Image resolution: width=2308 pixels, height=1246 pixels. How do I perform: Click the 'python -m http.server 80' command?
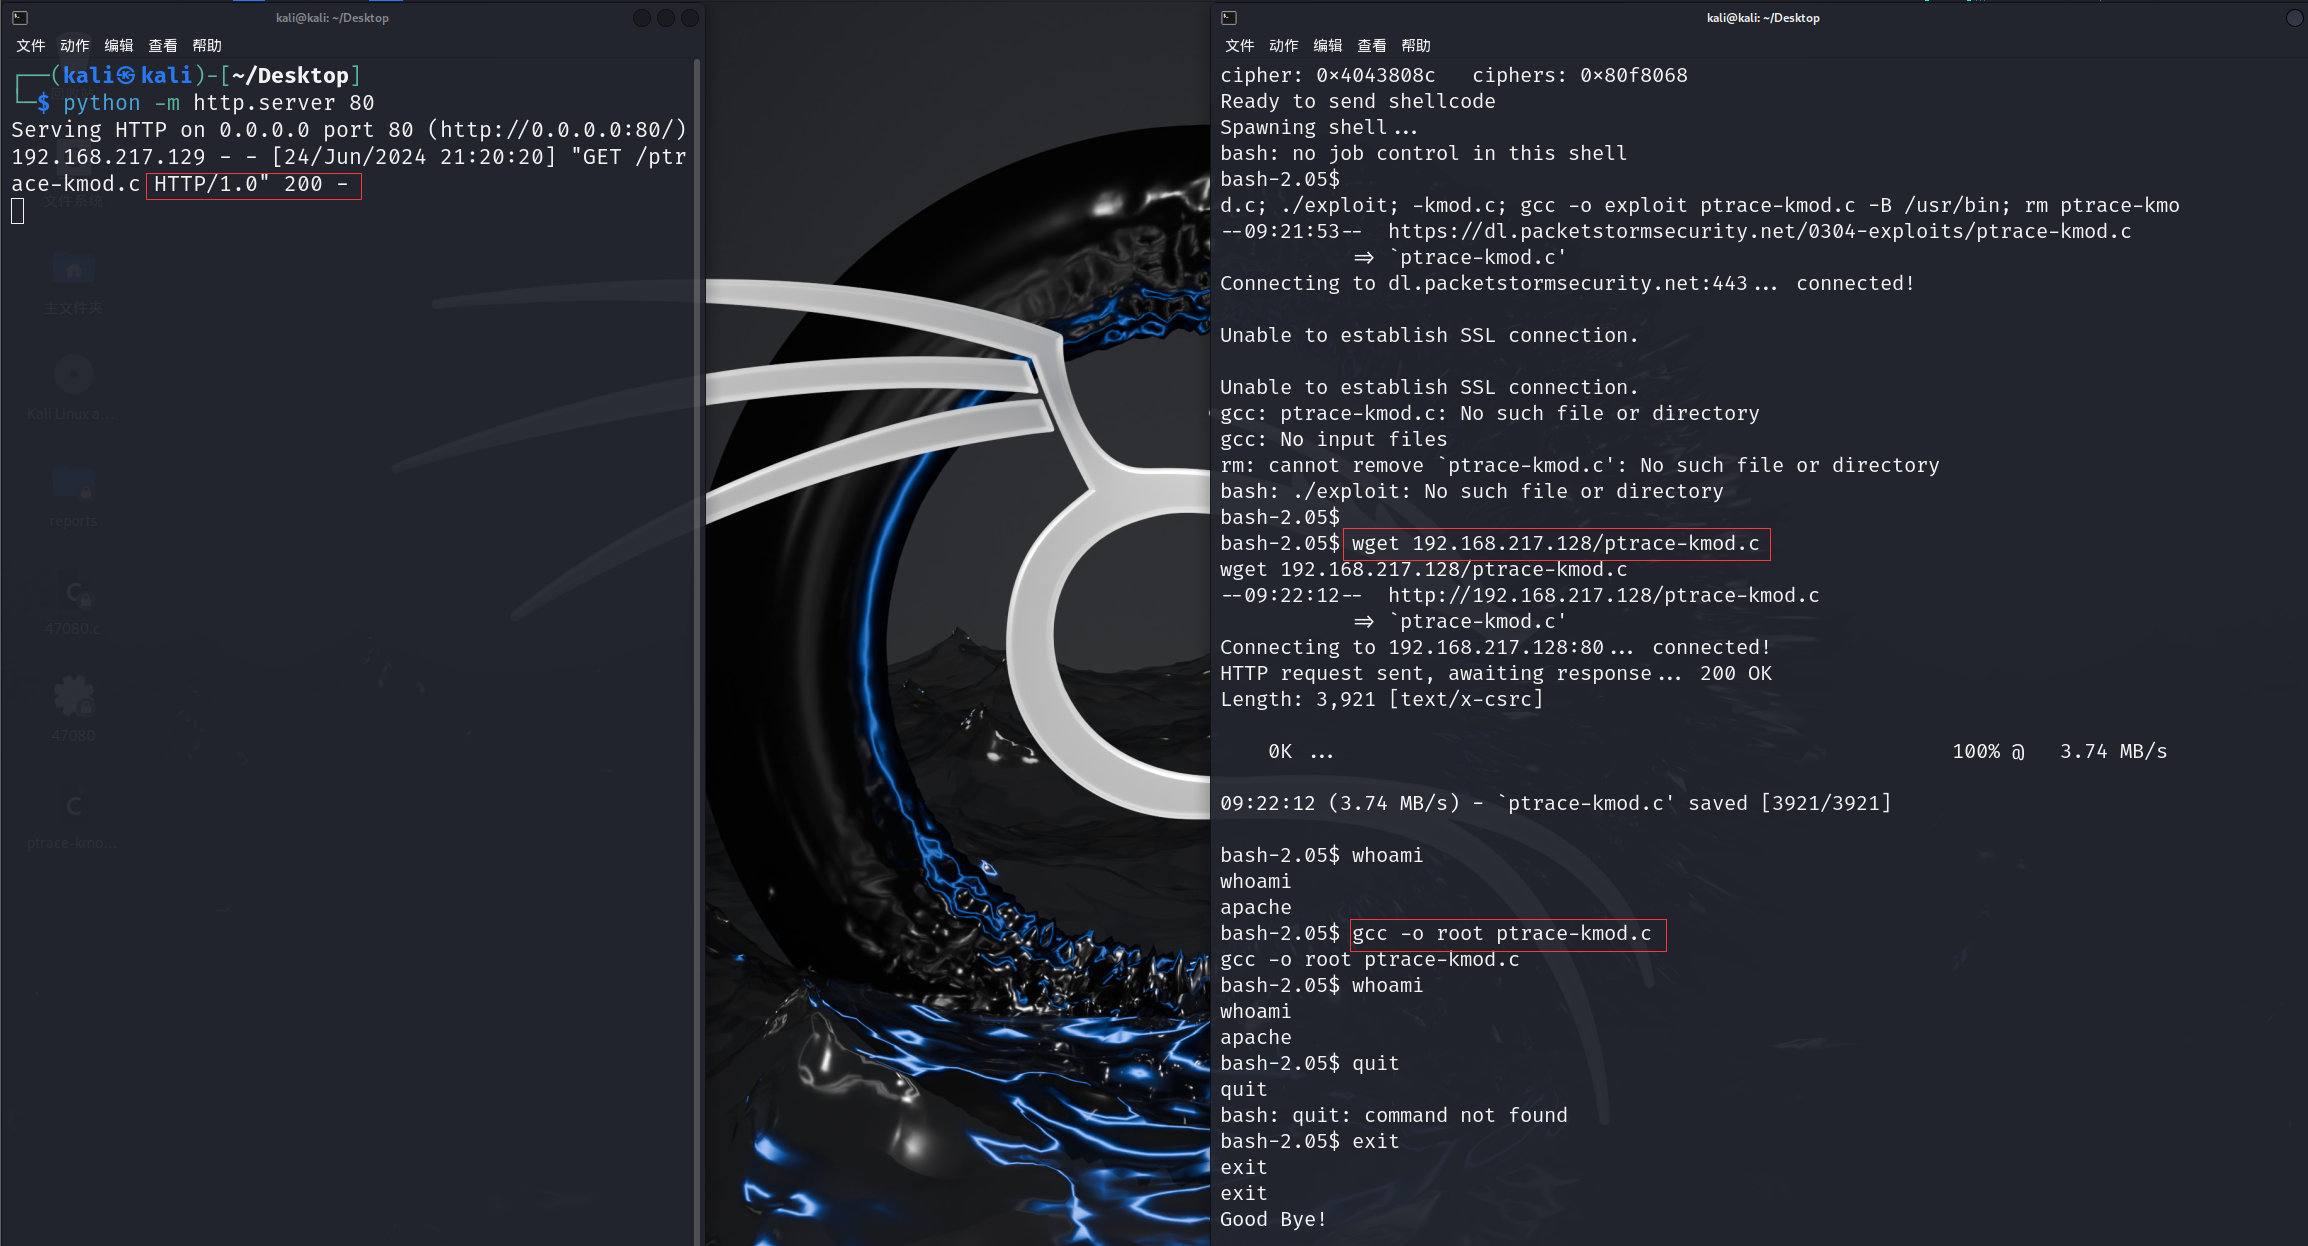click(219, 102)
